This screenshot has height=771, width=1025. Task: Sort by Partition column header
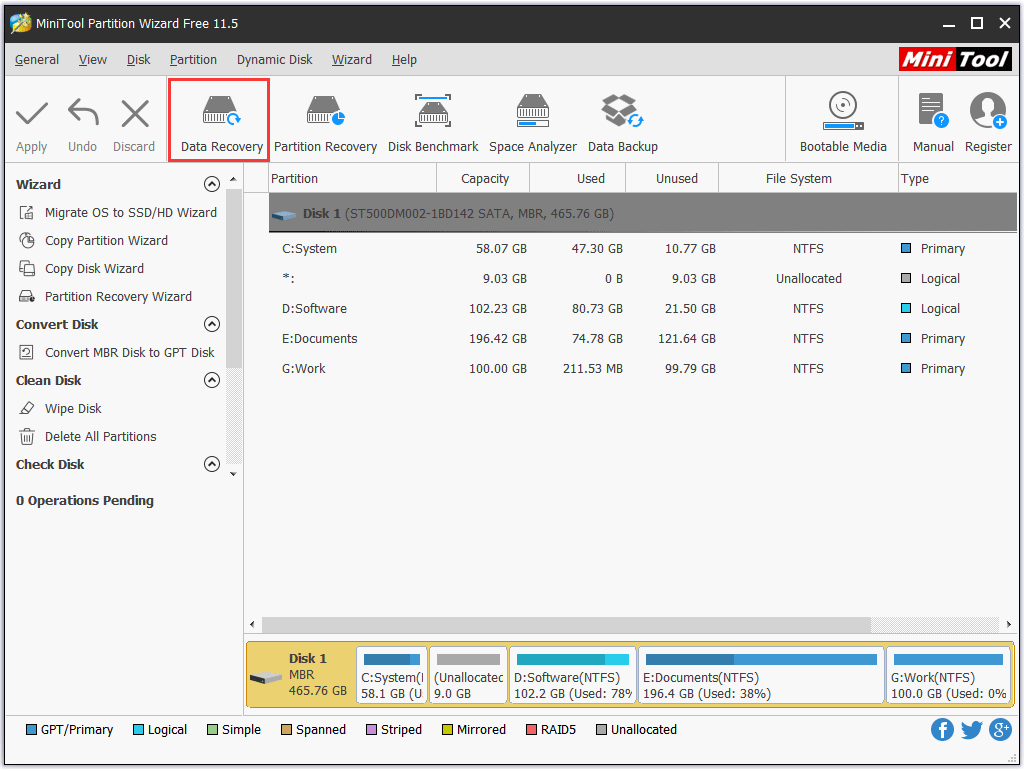(x=352, y=179)
